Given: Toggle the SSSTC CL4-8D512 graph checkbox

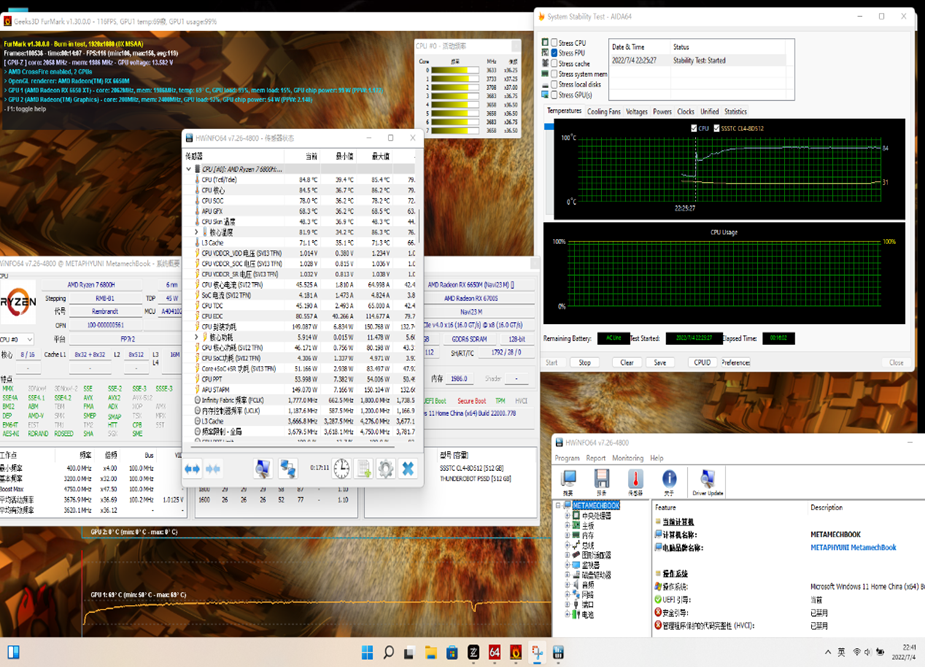Looking at the screenshot, I should coord(716,128).
